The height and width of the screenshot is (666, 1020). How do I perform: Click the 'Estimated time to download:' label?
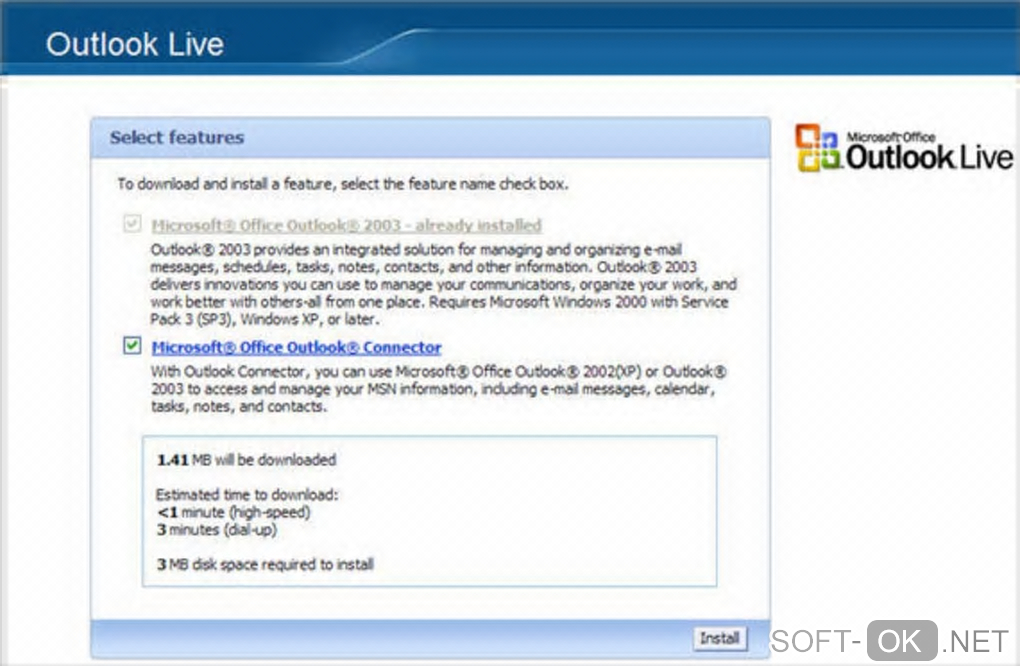pos(247,494)
